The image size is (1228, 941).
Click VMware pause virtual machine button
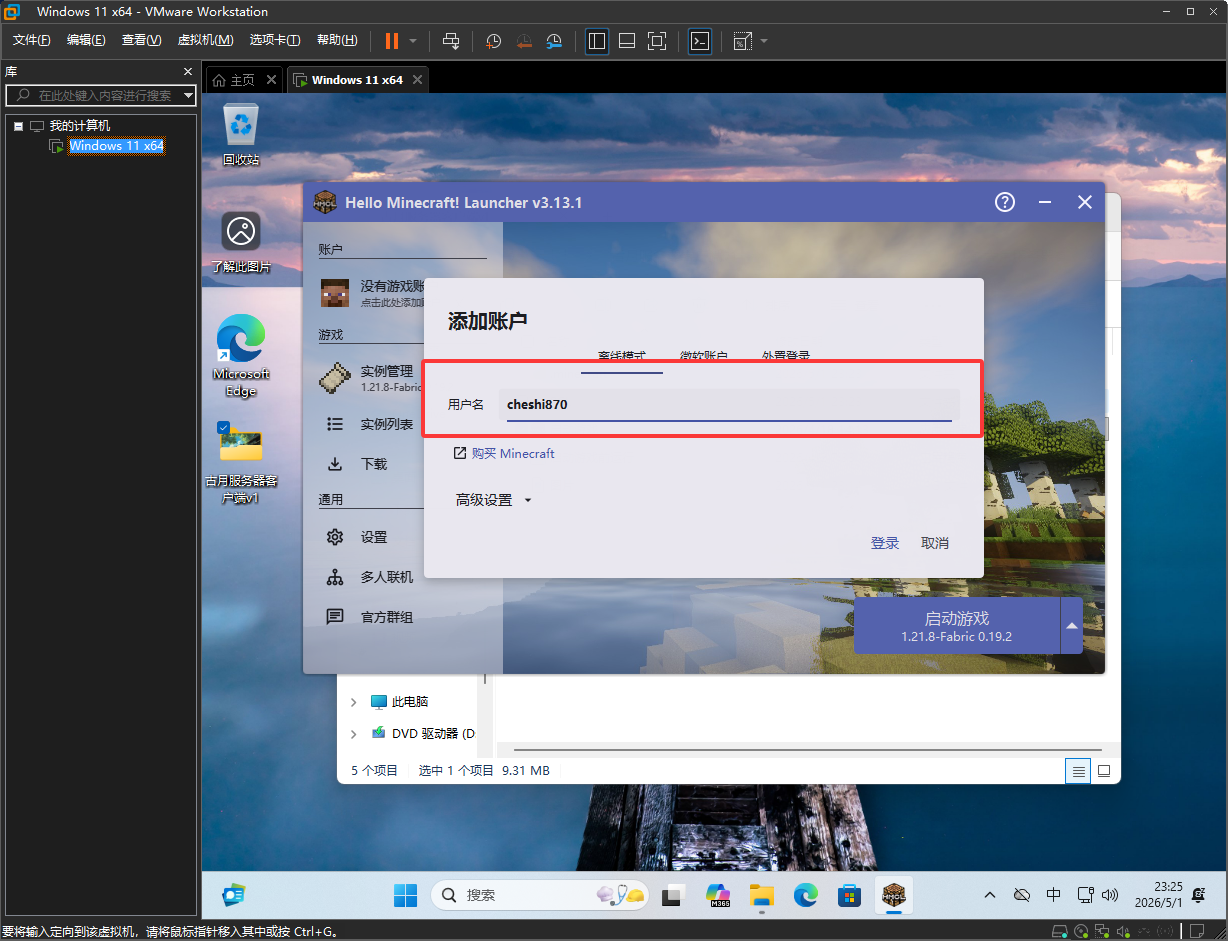[391, 41]
